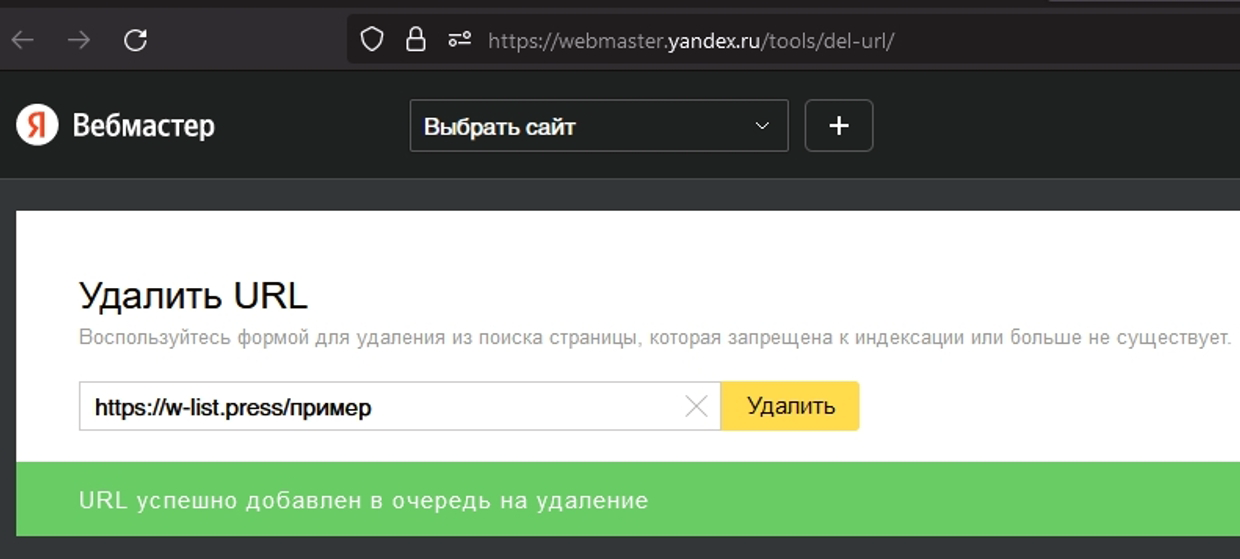Click the padlock site security icon
The height and width of the screenshot is (559, 1240).
coord(415,40)
